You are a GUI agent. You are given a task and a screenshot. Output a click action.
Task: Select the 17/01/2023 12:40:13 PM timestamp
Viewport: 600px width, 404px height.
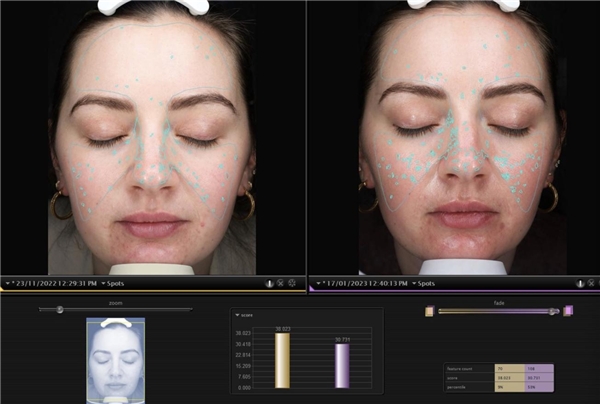coord(367,283)
